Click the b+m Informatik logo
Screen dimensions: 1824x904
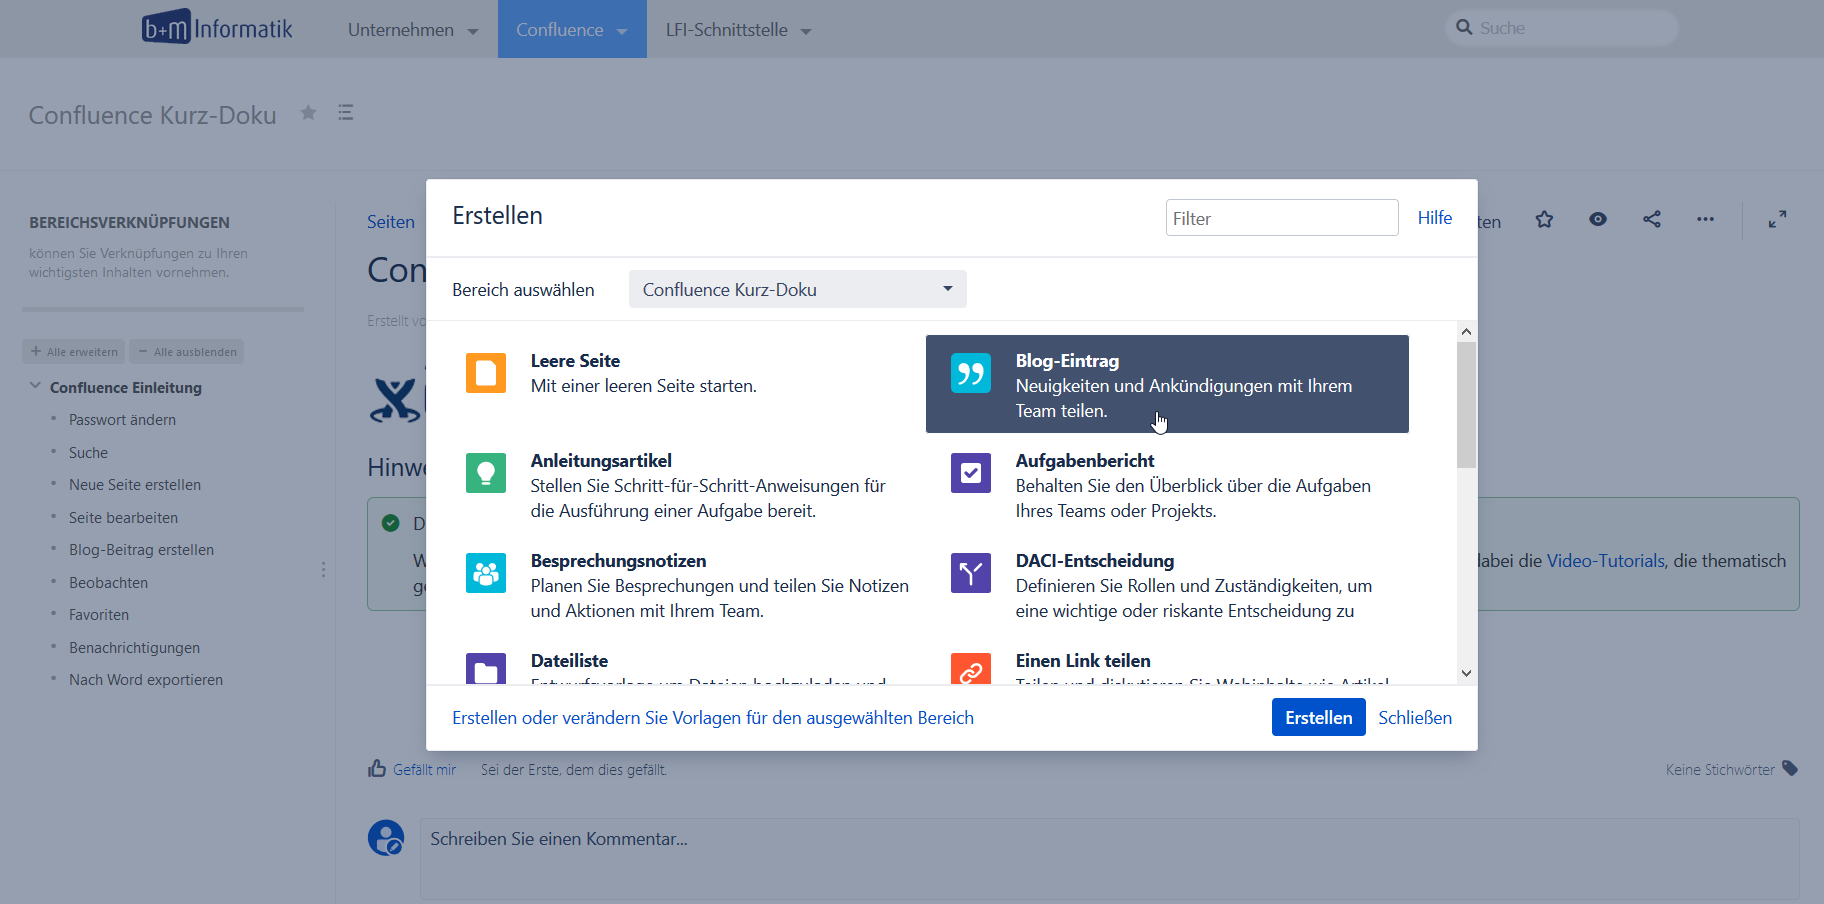[x=217, y=28]
